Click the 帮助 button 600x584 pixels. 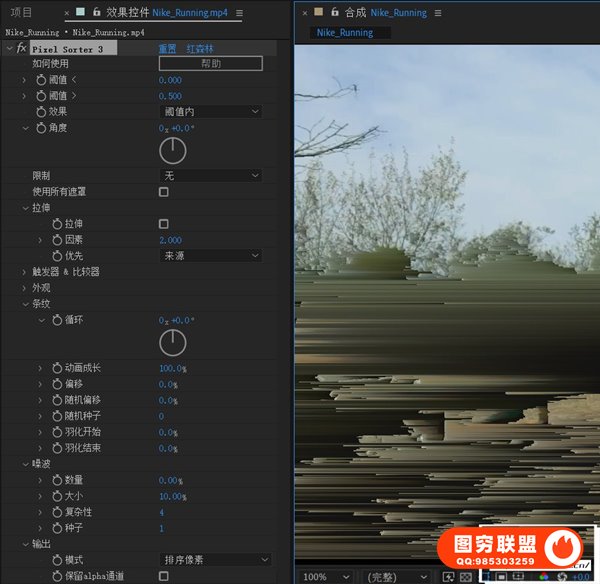click(211, 63)
